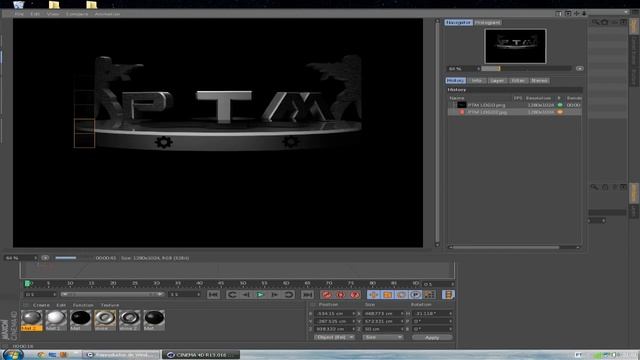The width and height of the screenshot is (640, 360).
Task: Click the Rotation H value field
Action: [x=432, y=313]
